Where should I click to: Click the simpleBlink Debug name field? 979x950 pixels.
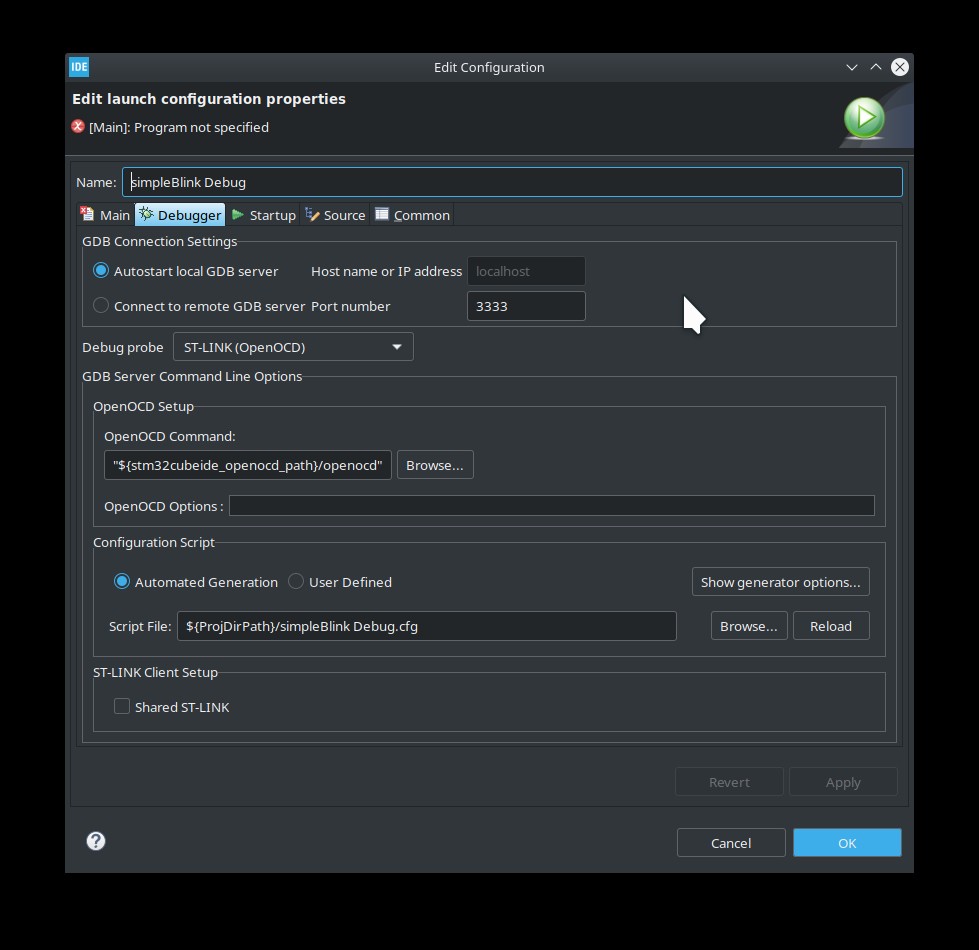coord(400,181)
